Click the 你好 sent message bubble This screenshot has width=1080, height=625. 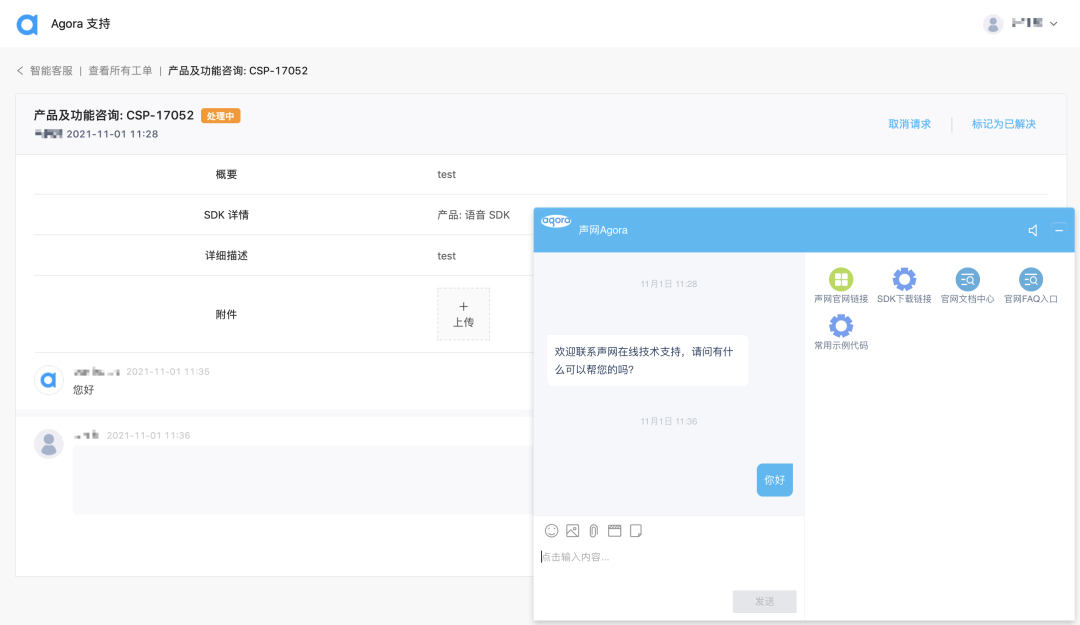775,480
